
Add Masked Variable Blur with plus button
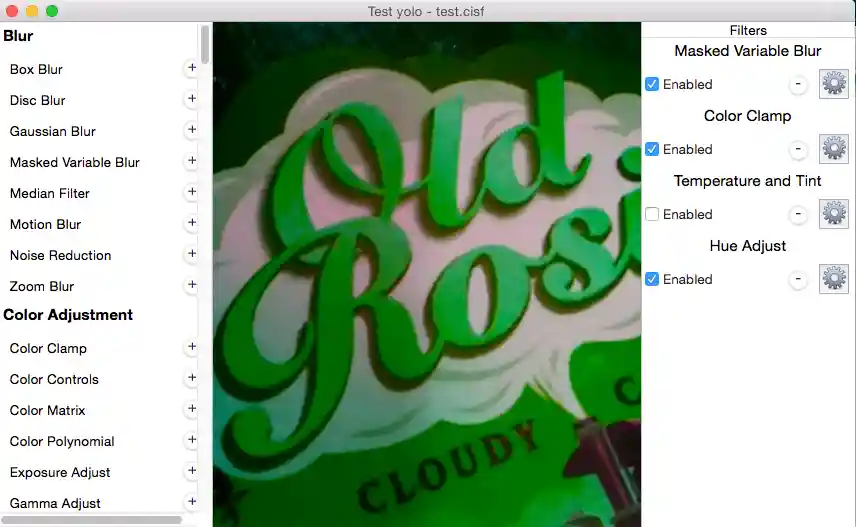192,161
